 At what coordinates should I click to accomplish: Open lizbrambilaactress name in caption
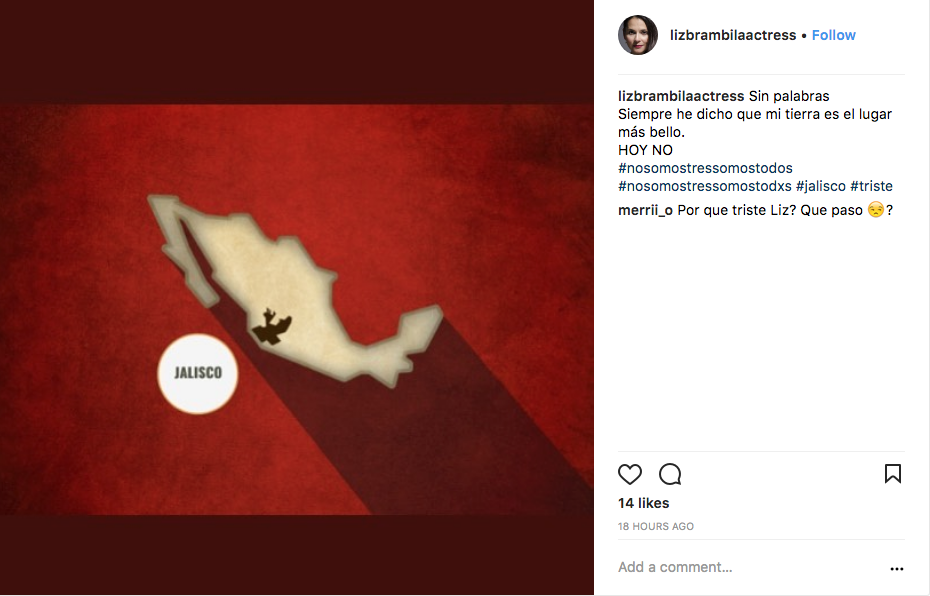[x=681, y=96]
